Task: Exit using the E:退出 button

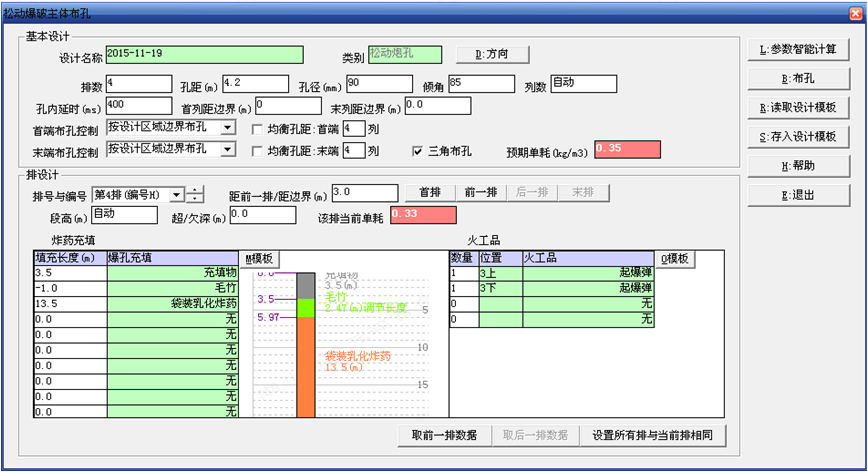Action: tap(798, 195)
